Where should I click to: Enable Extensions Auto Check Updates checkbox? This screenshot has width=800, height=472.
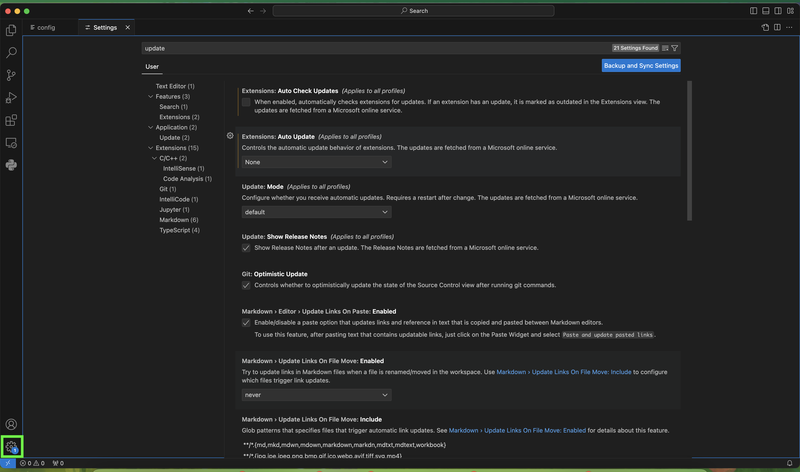coord(246,102)
